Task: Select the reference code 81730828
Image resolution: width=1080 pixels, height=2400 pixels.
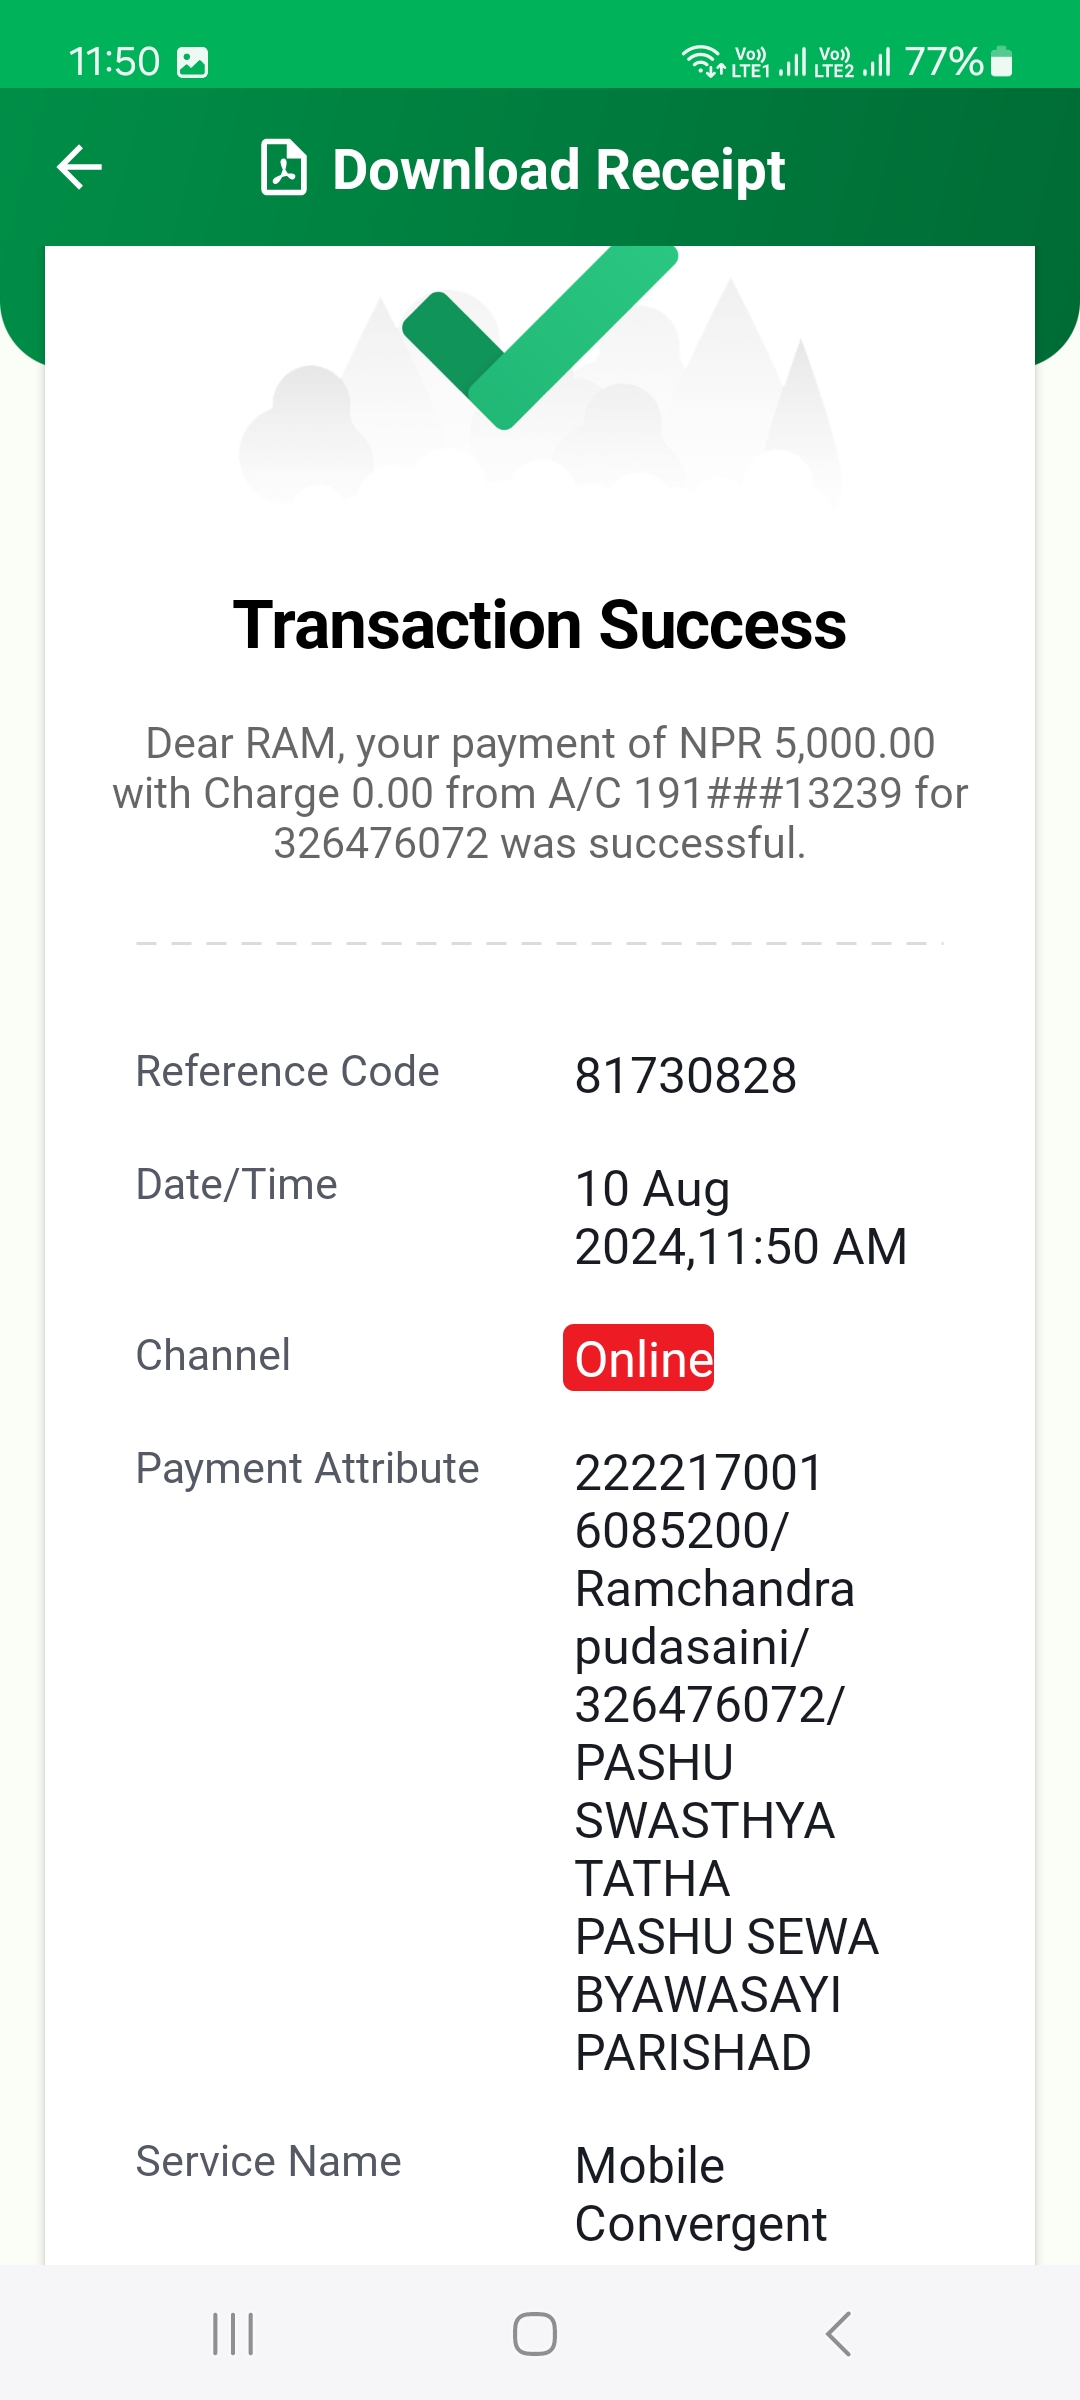Action: [x=686, y=1077]
